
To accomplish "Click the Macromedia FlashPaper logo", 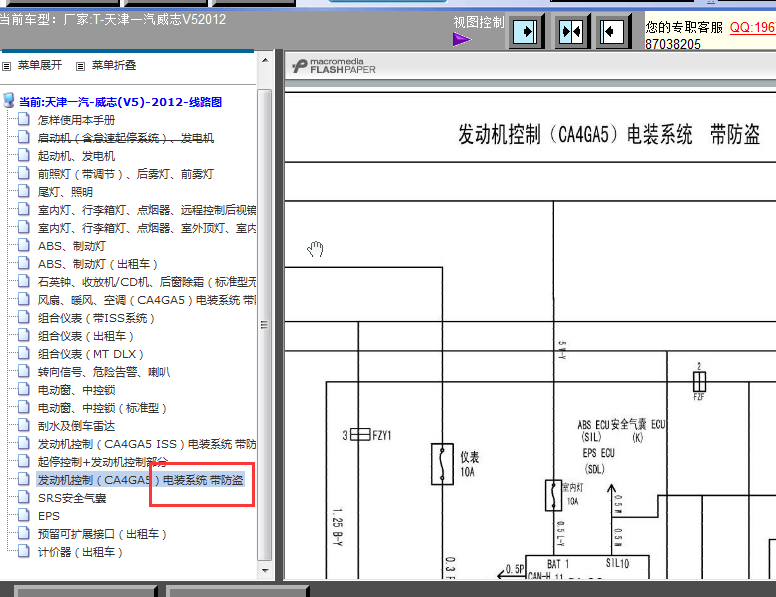I will (x=334, y=66).
